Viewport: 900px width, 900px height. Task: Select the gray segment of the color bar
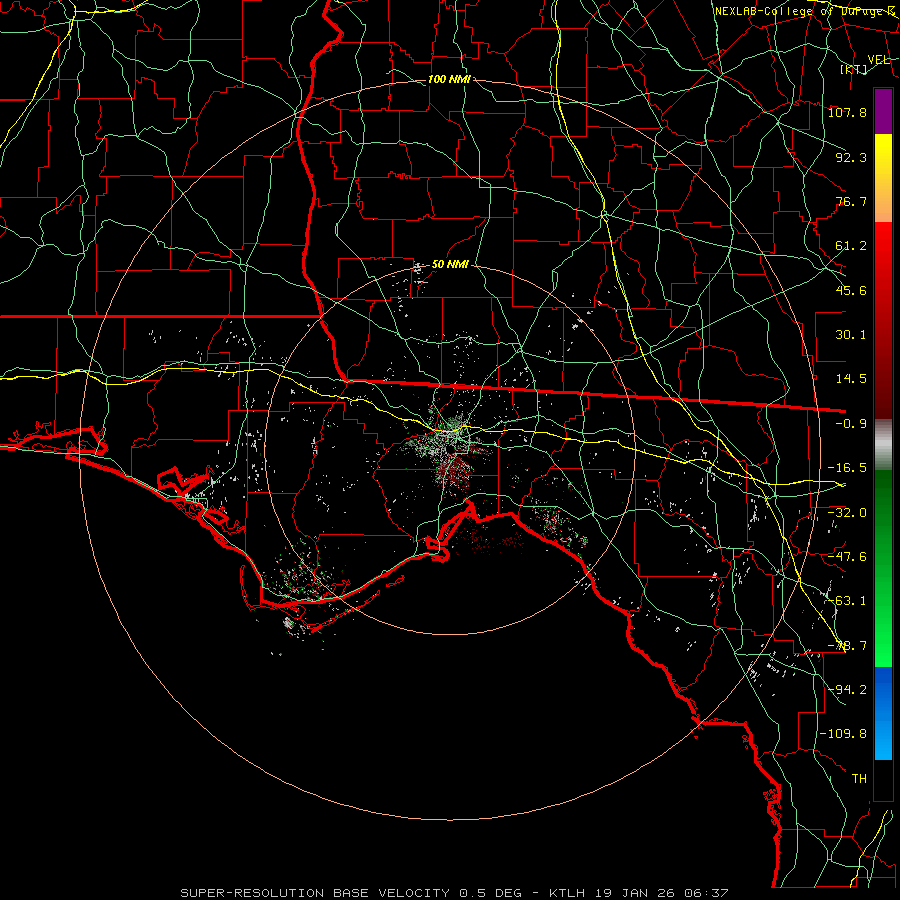(x=883, y=445)
